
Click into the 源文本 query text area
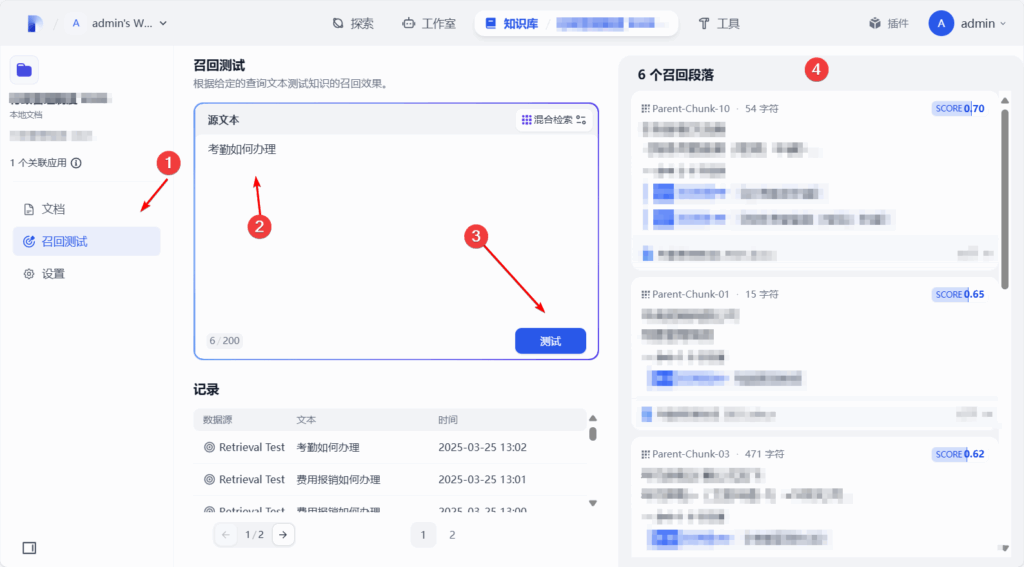(396, 230)
